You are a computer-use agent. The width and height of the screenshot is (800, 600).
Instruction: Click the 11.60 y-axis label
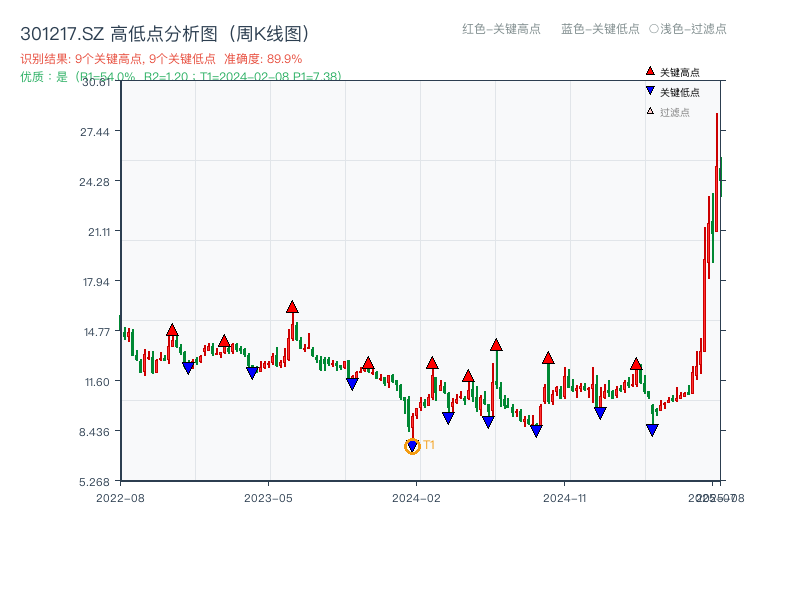point(97,382)
